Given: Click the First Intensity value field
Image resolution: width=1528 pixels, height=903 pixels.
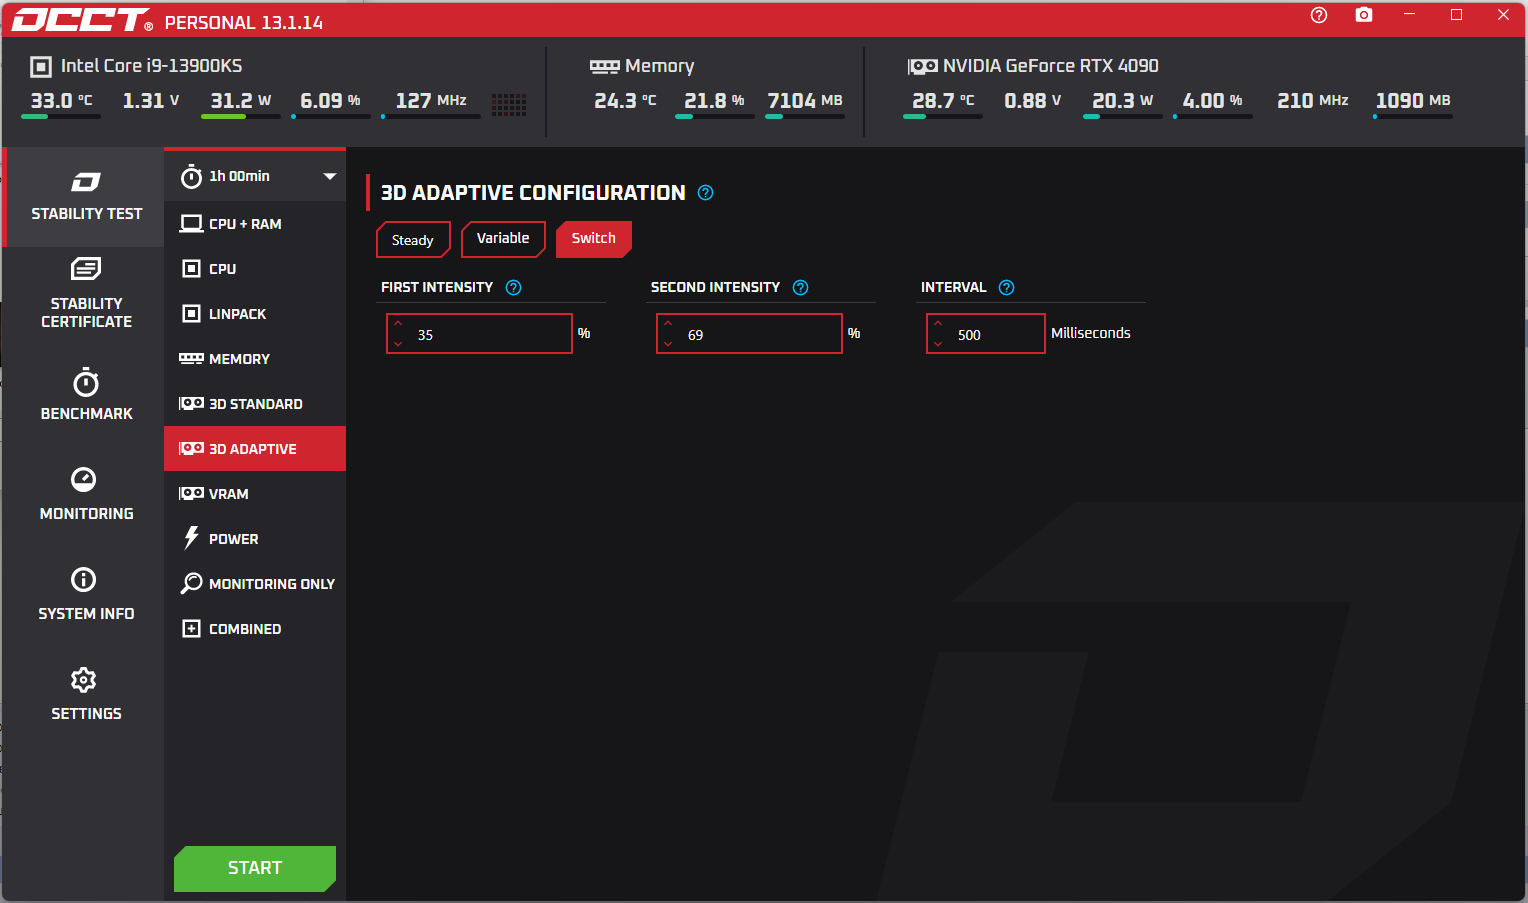Looking at the screenshot, I should click(x=479, y=334).
